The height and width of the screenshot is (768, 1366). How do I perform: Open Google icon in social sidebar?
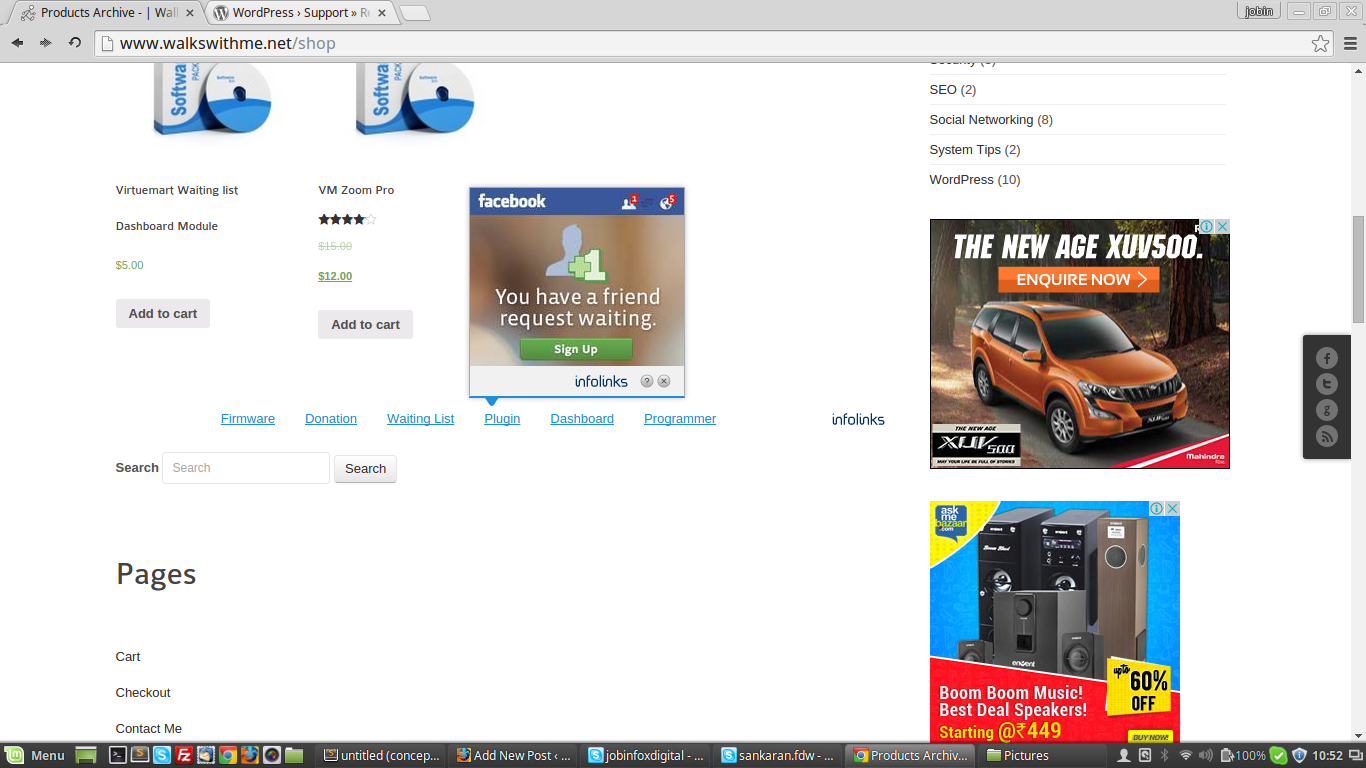click(1327, 410)
